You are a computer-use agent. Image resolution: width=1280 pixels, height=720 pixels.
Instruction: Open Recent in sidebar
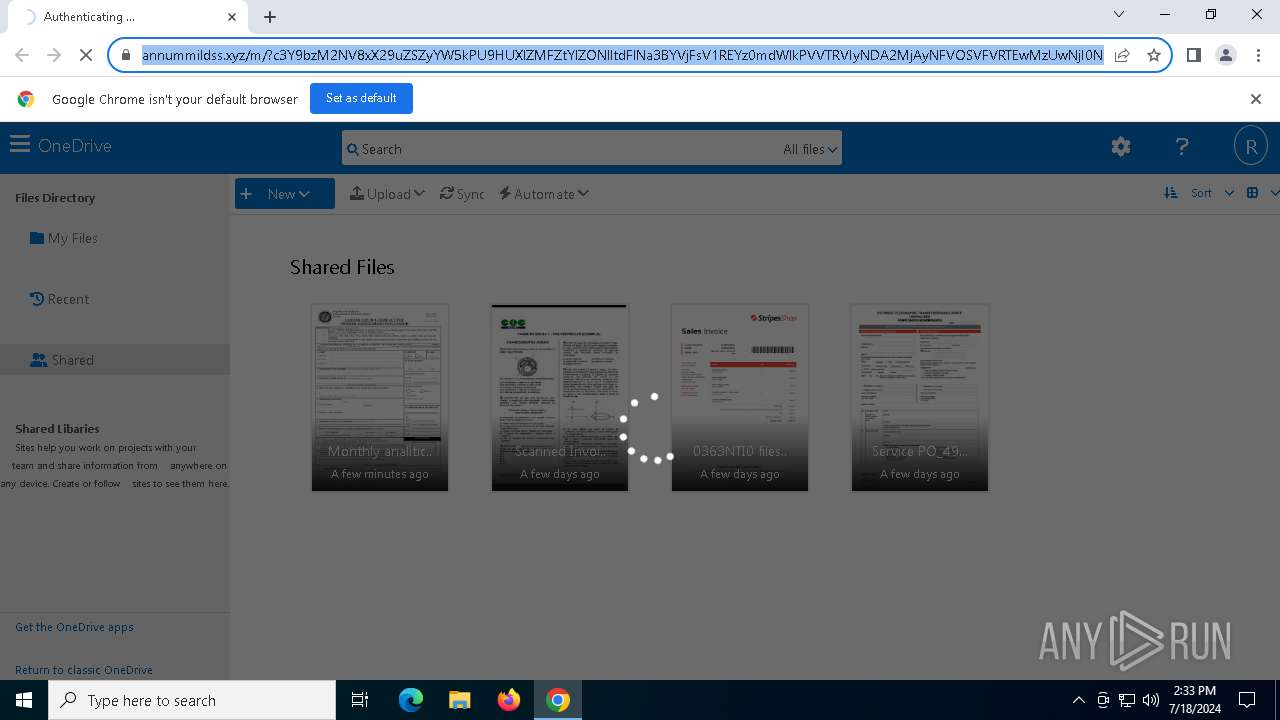pos(60,299)
